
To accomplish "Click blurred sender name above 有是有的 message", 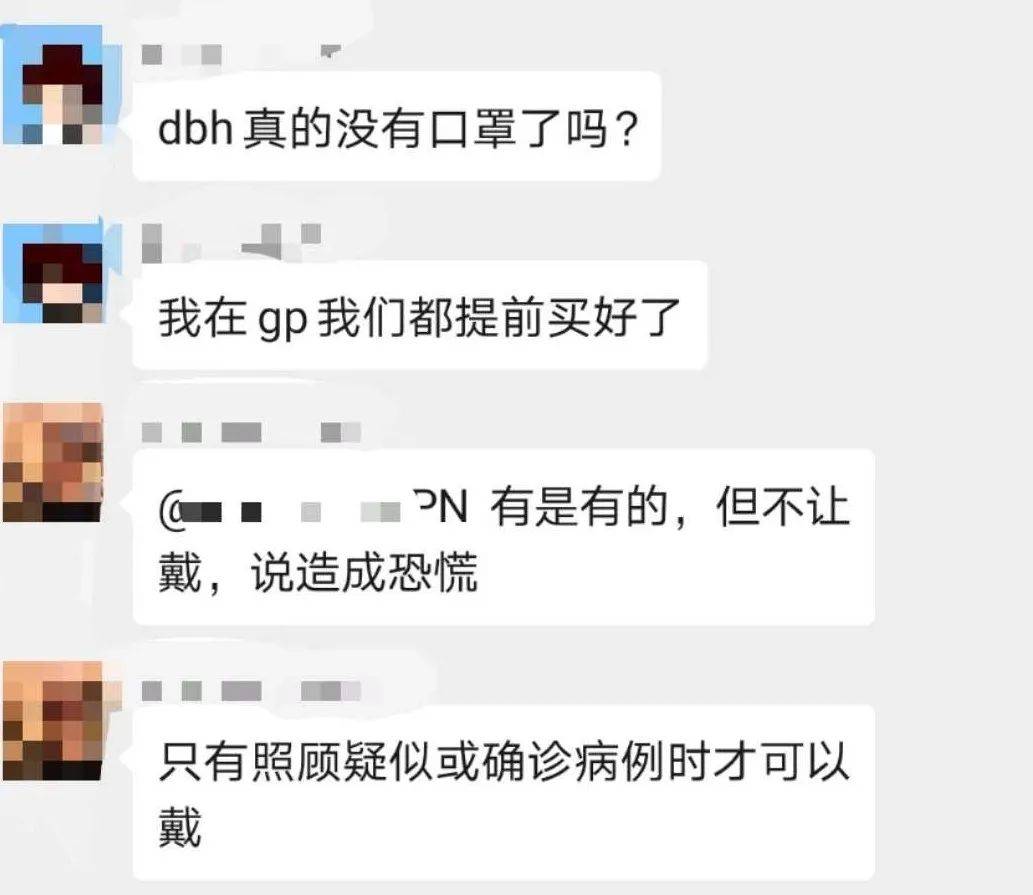I will [x=251, y=433].
